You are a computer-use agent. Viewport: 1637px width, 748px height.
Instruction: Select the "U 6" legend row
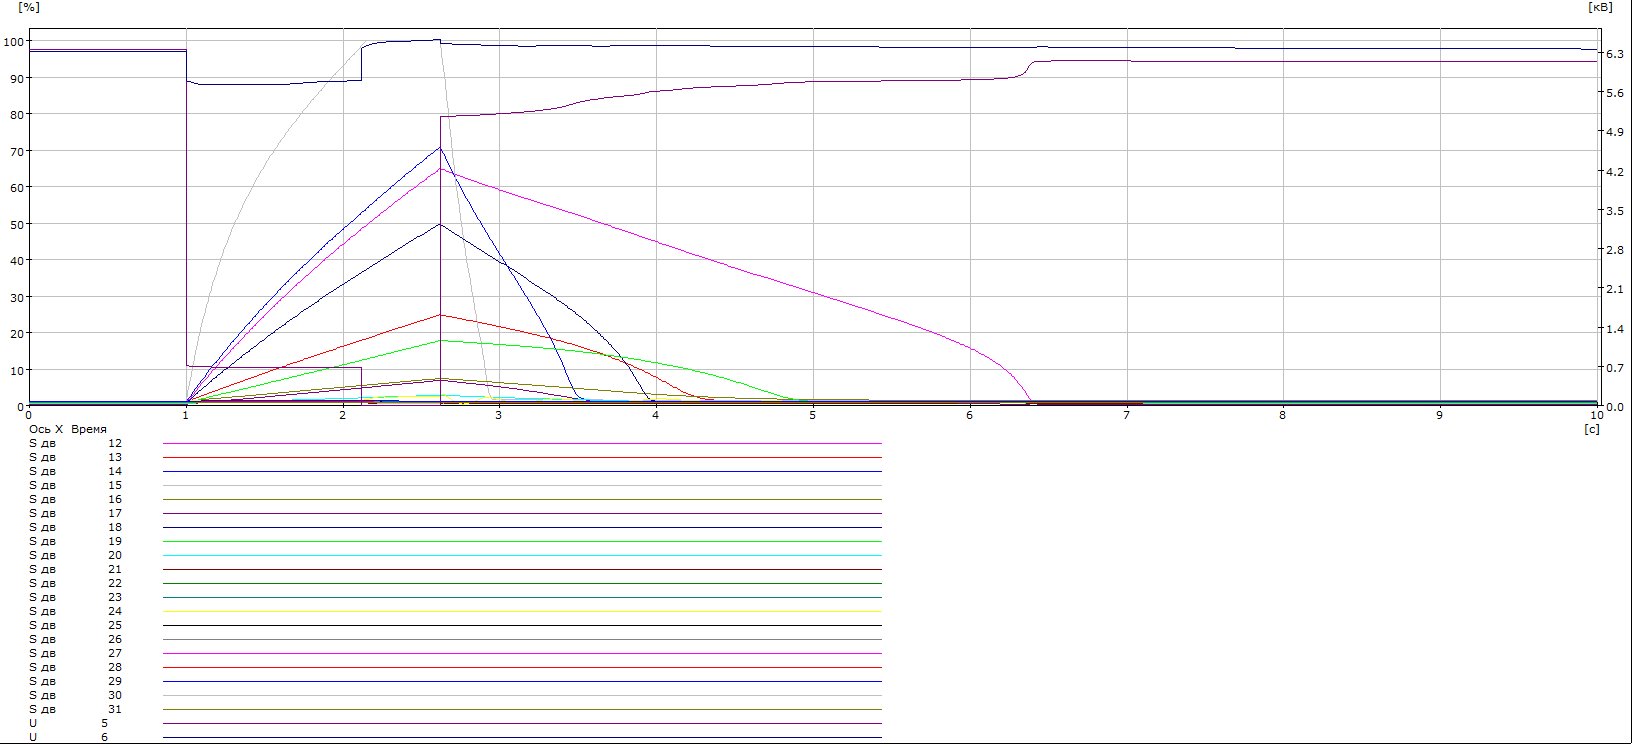[455, 737]
